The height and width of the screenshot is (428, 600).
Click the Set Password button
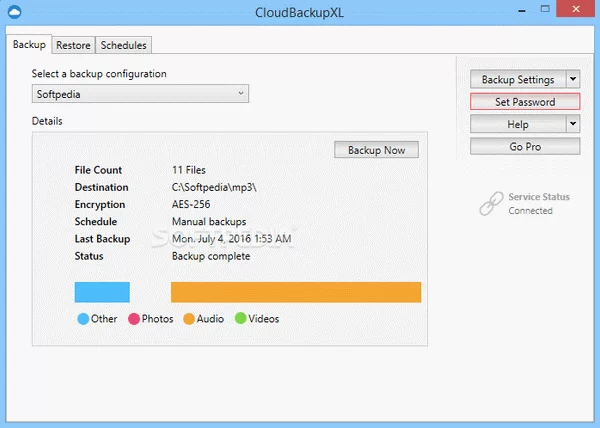(x=525, y=102)
